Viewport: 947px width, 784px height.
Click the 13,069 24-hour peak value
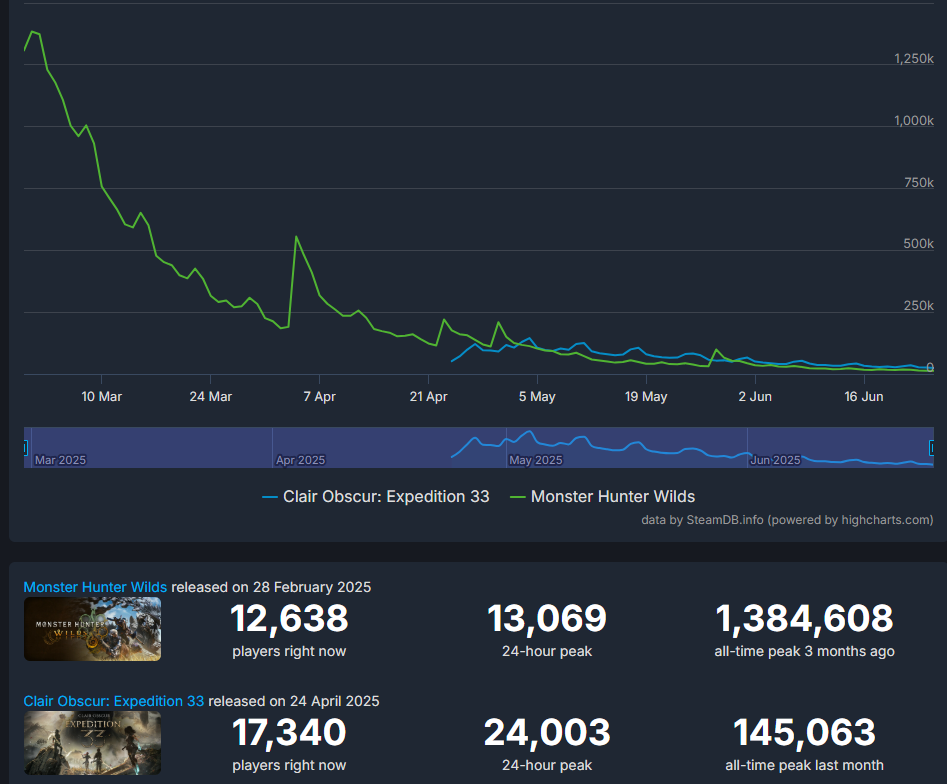tap(547, 619)
